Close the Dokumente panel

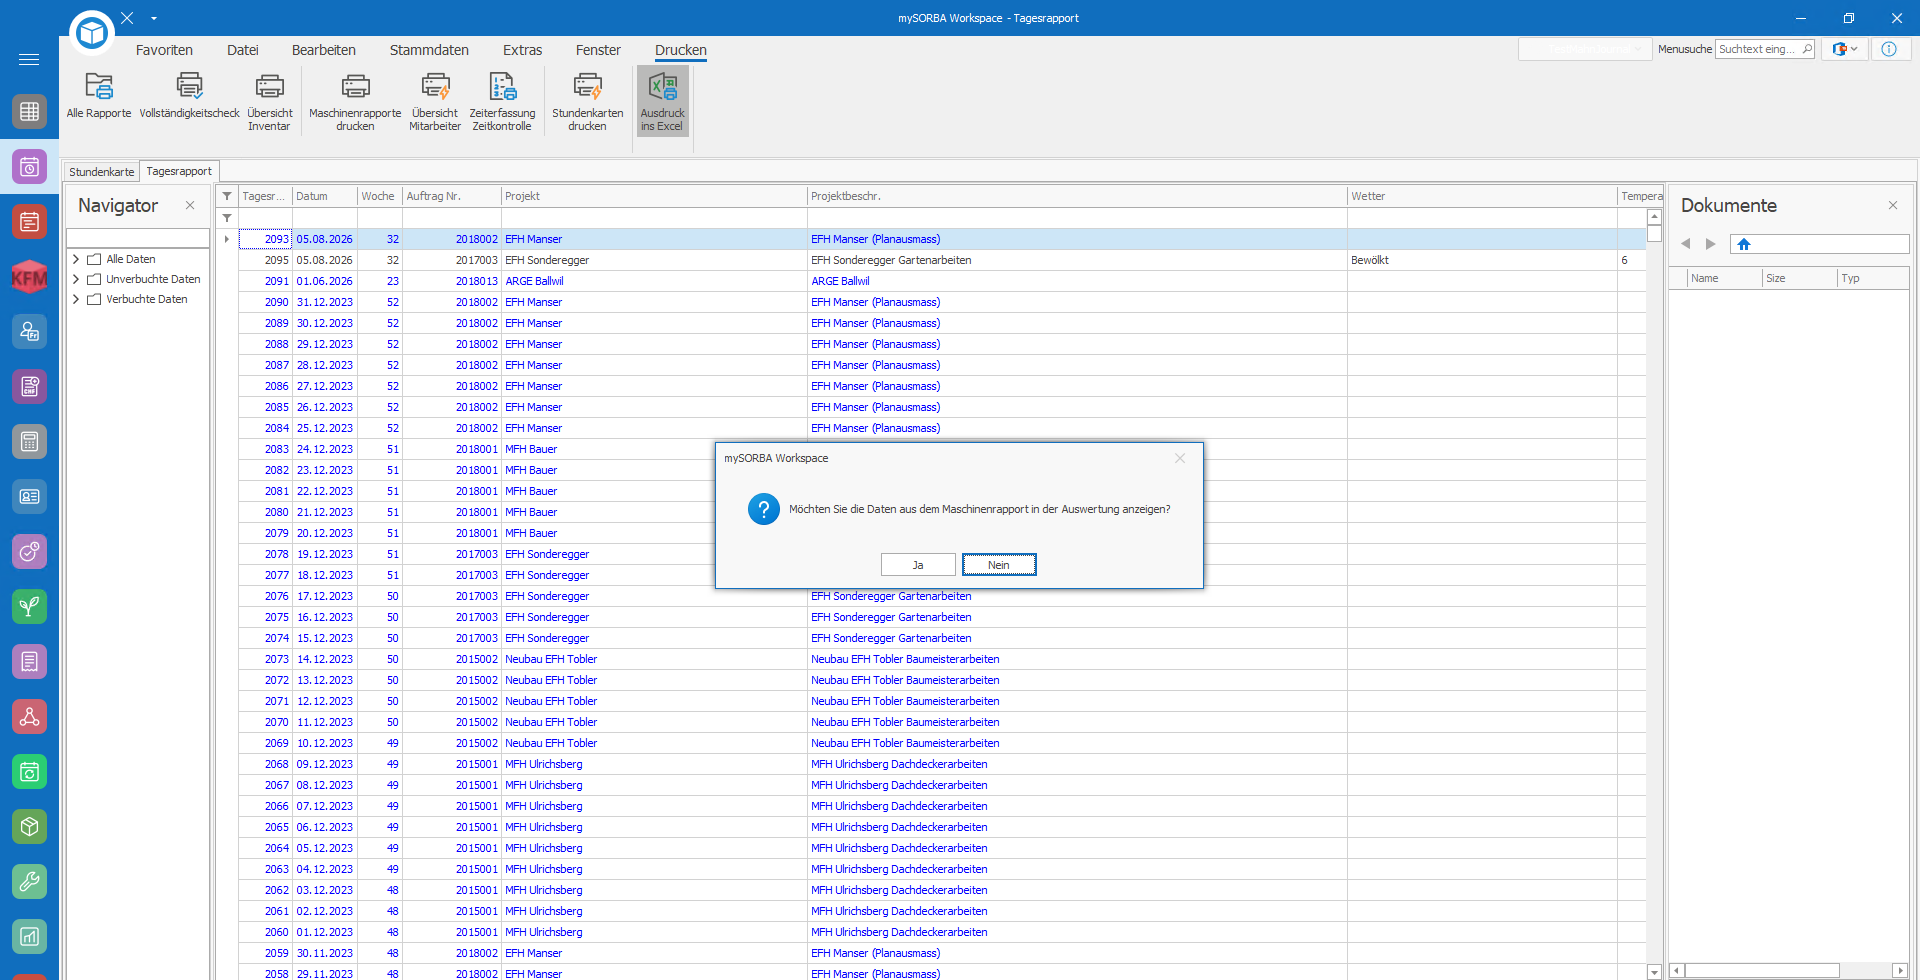pos(1893,205)
